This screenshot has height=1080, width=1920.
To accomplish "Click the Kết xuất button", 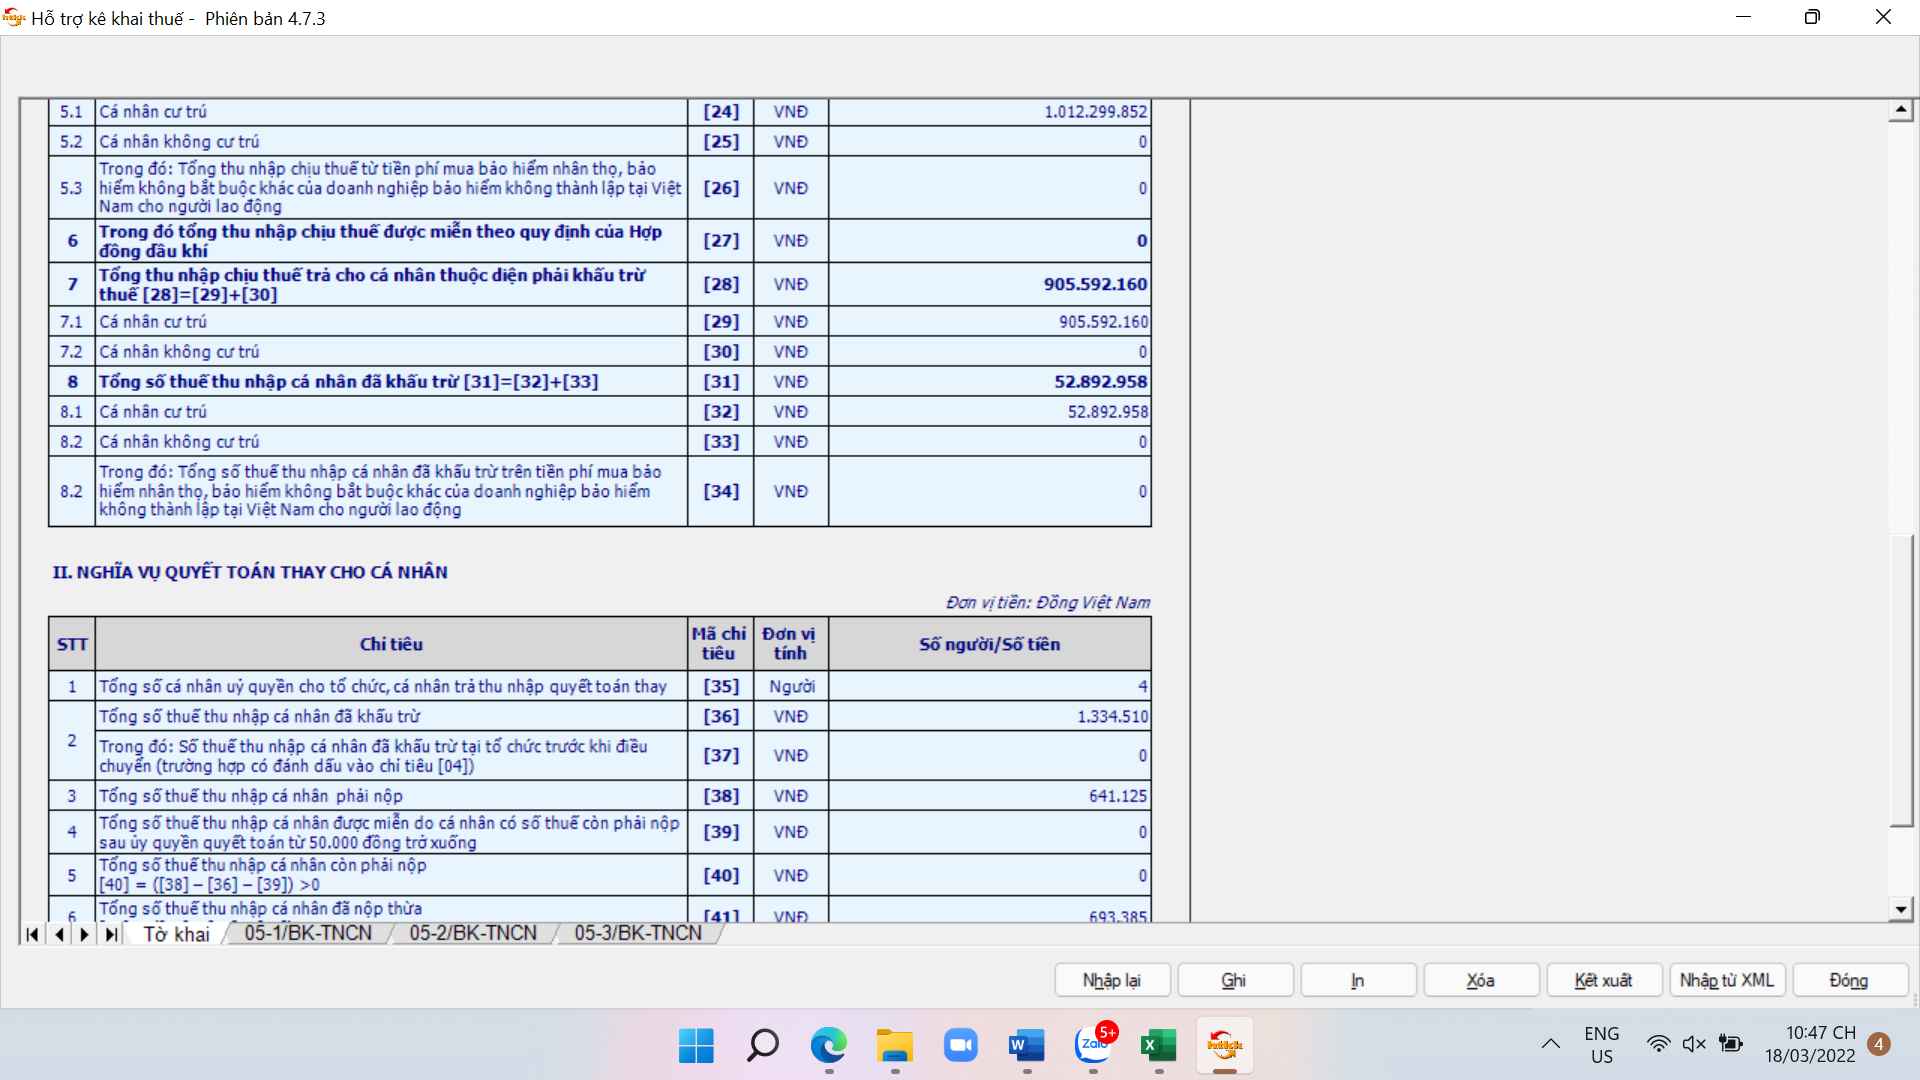I will pos(1603,980).
